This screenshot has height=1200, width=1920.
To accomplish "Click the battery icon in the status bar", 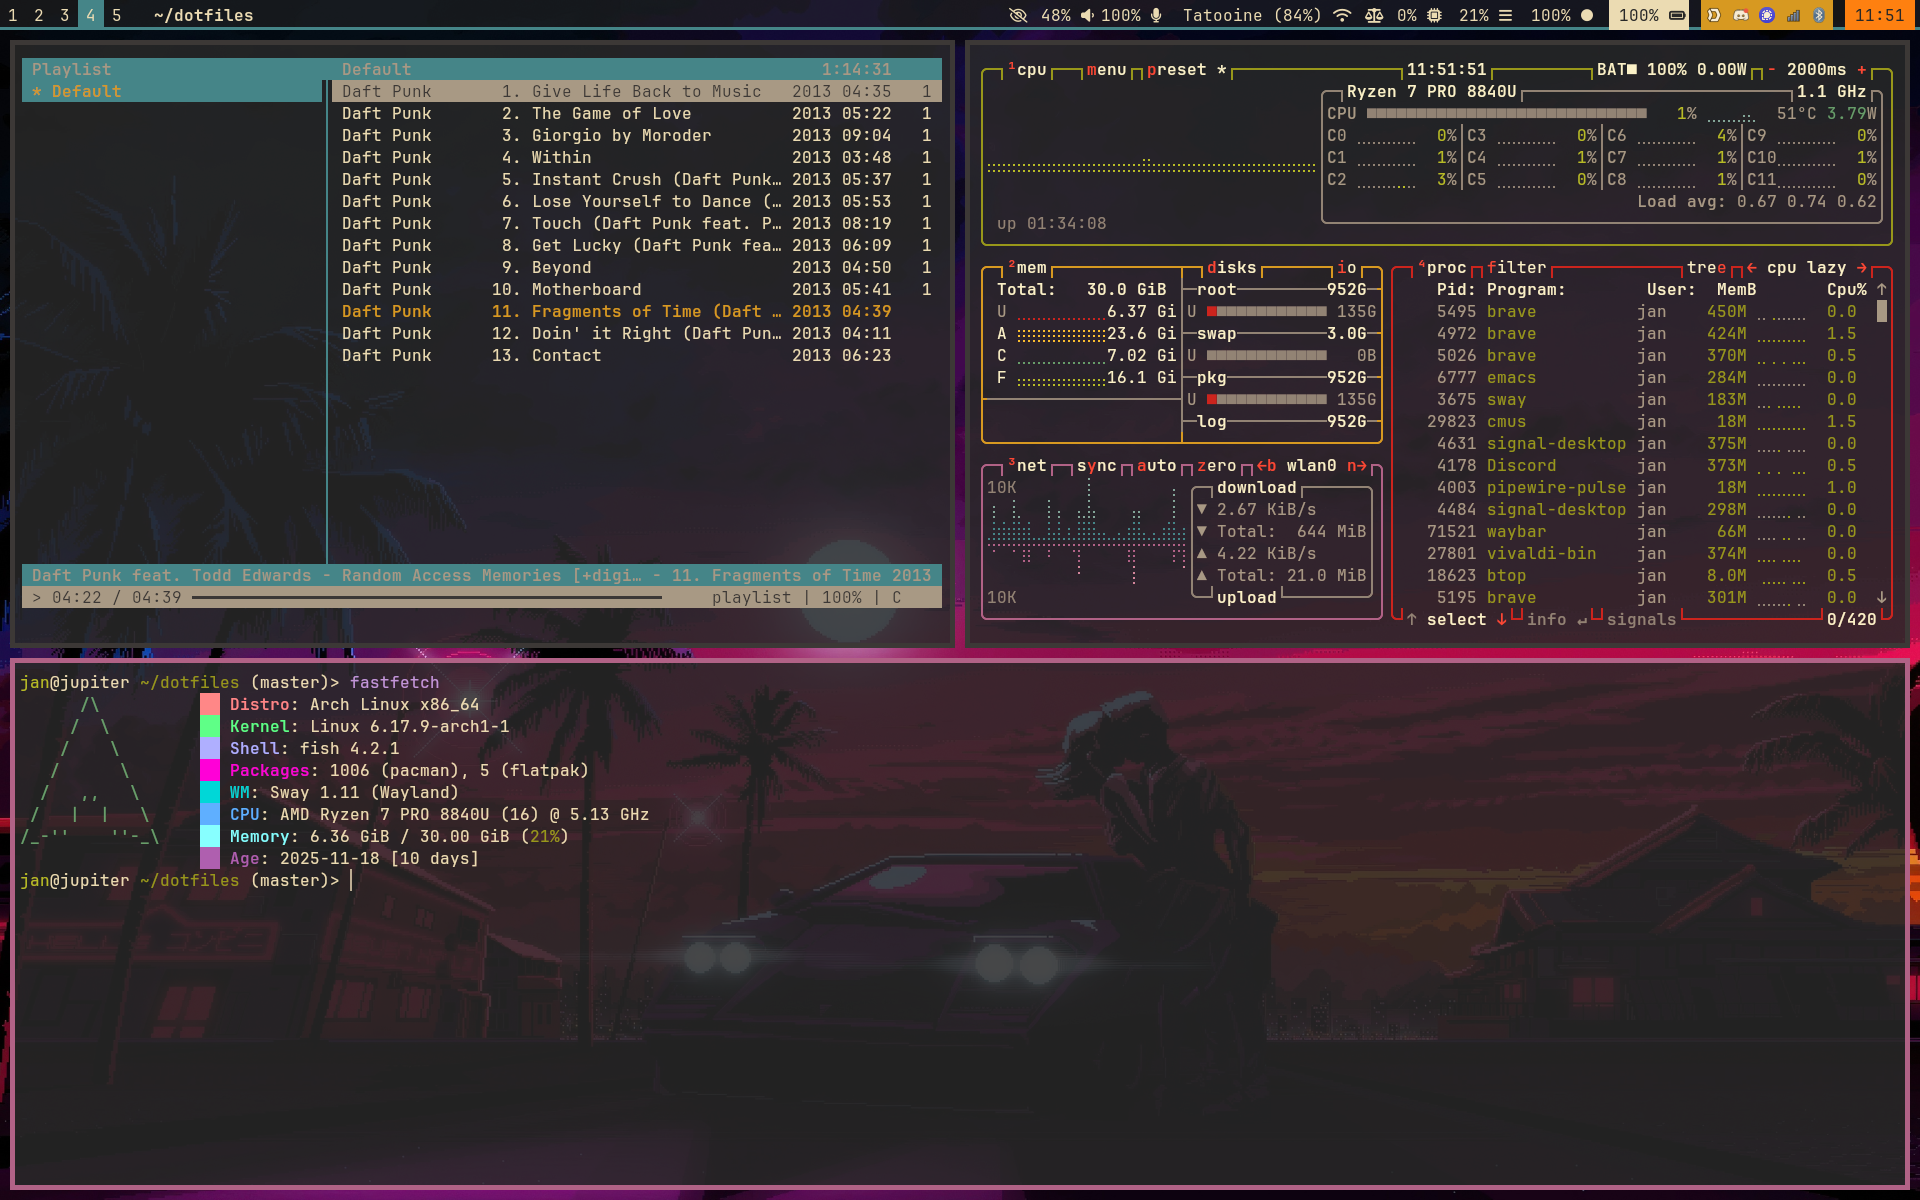I will [1678, 15].
